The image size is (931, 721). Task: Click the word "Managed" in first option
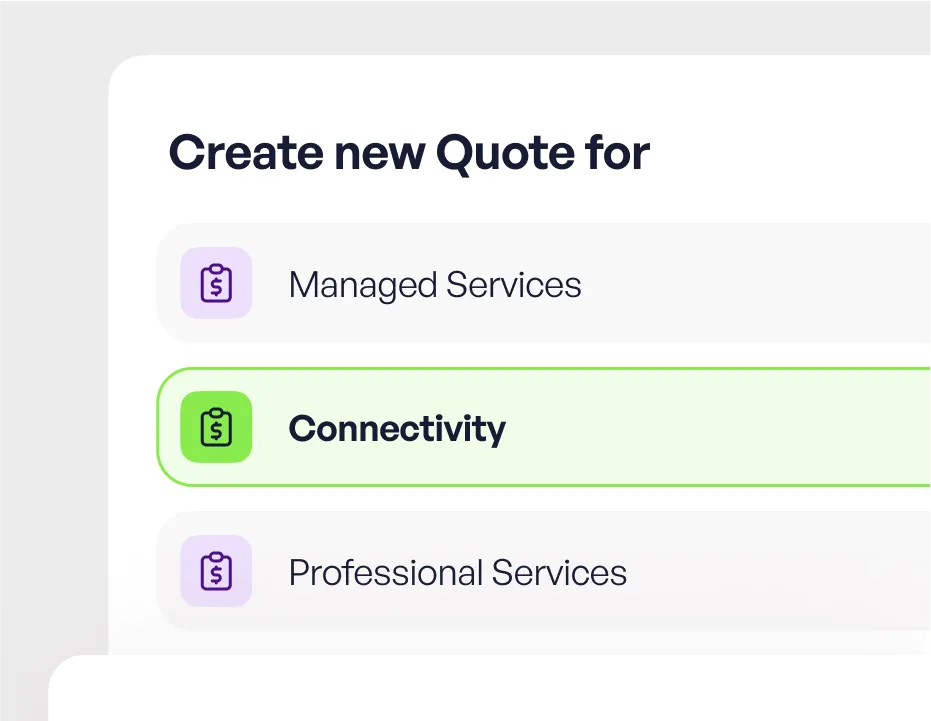pyautogui.click(x=363, y=285)
